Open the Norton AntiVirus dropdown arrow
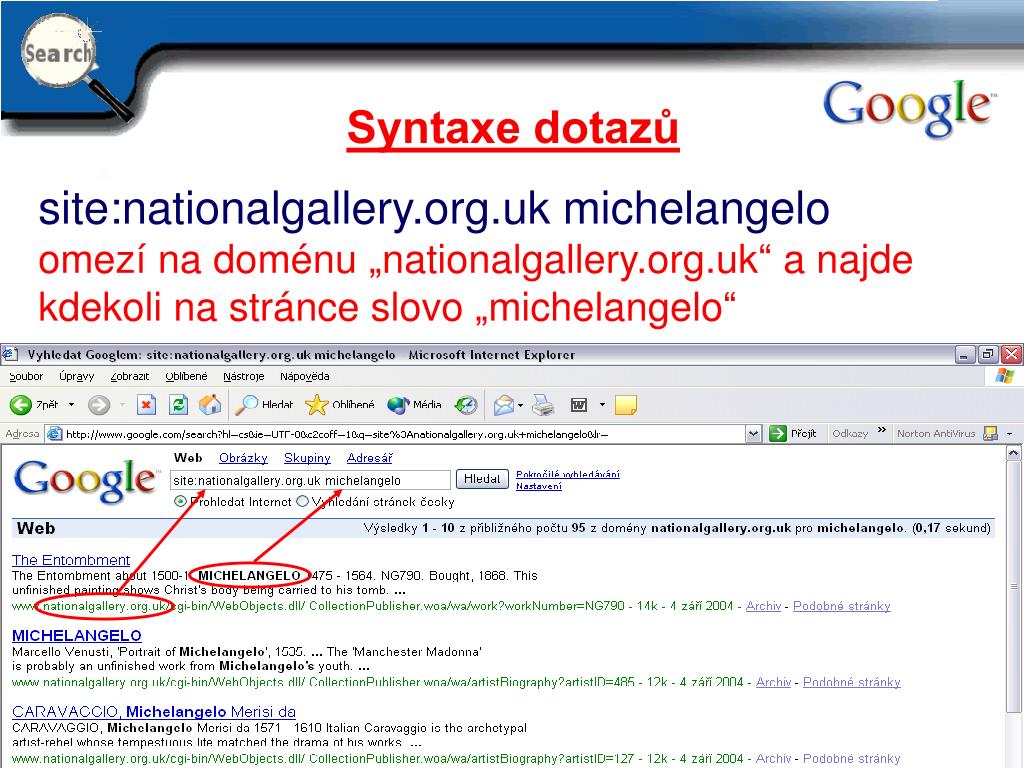Viewport: 1024px width, 768px height. [x=1009, y=434]
